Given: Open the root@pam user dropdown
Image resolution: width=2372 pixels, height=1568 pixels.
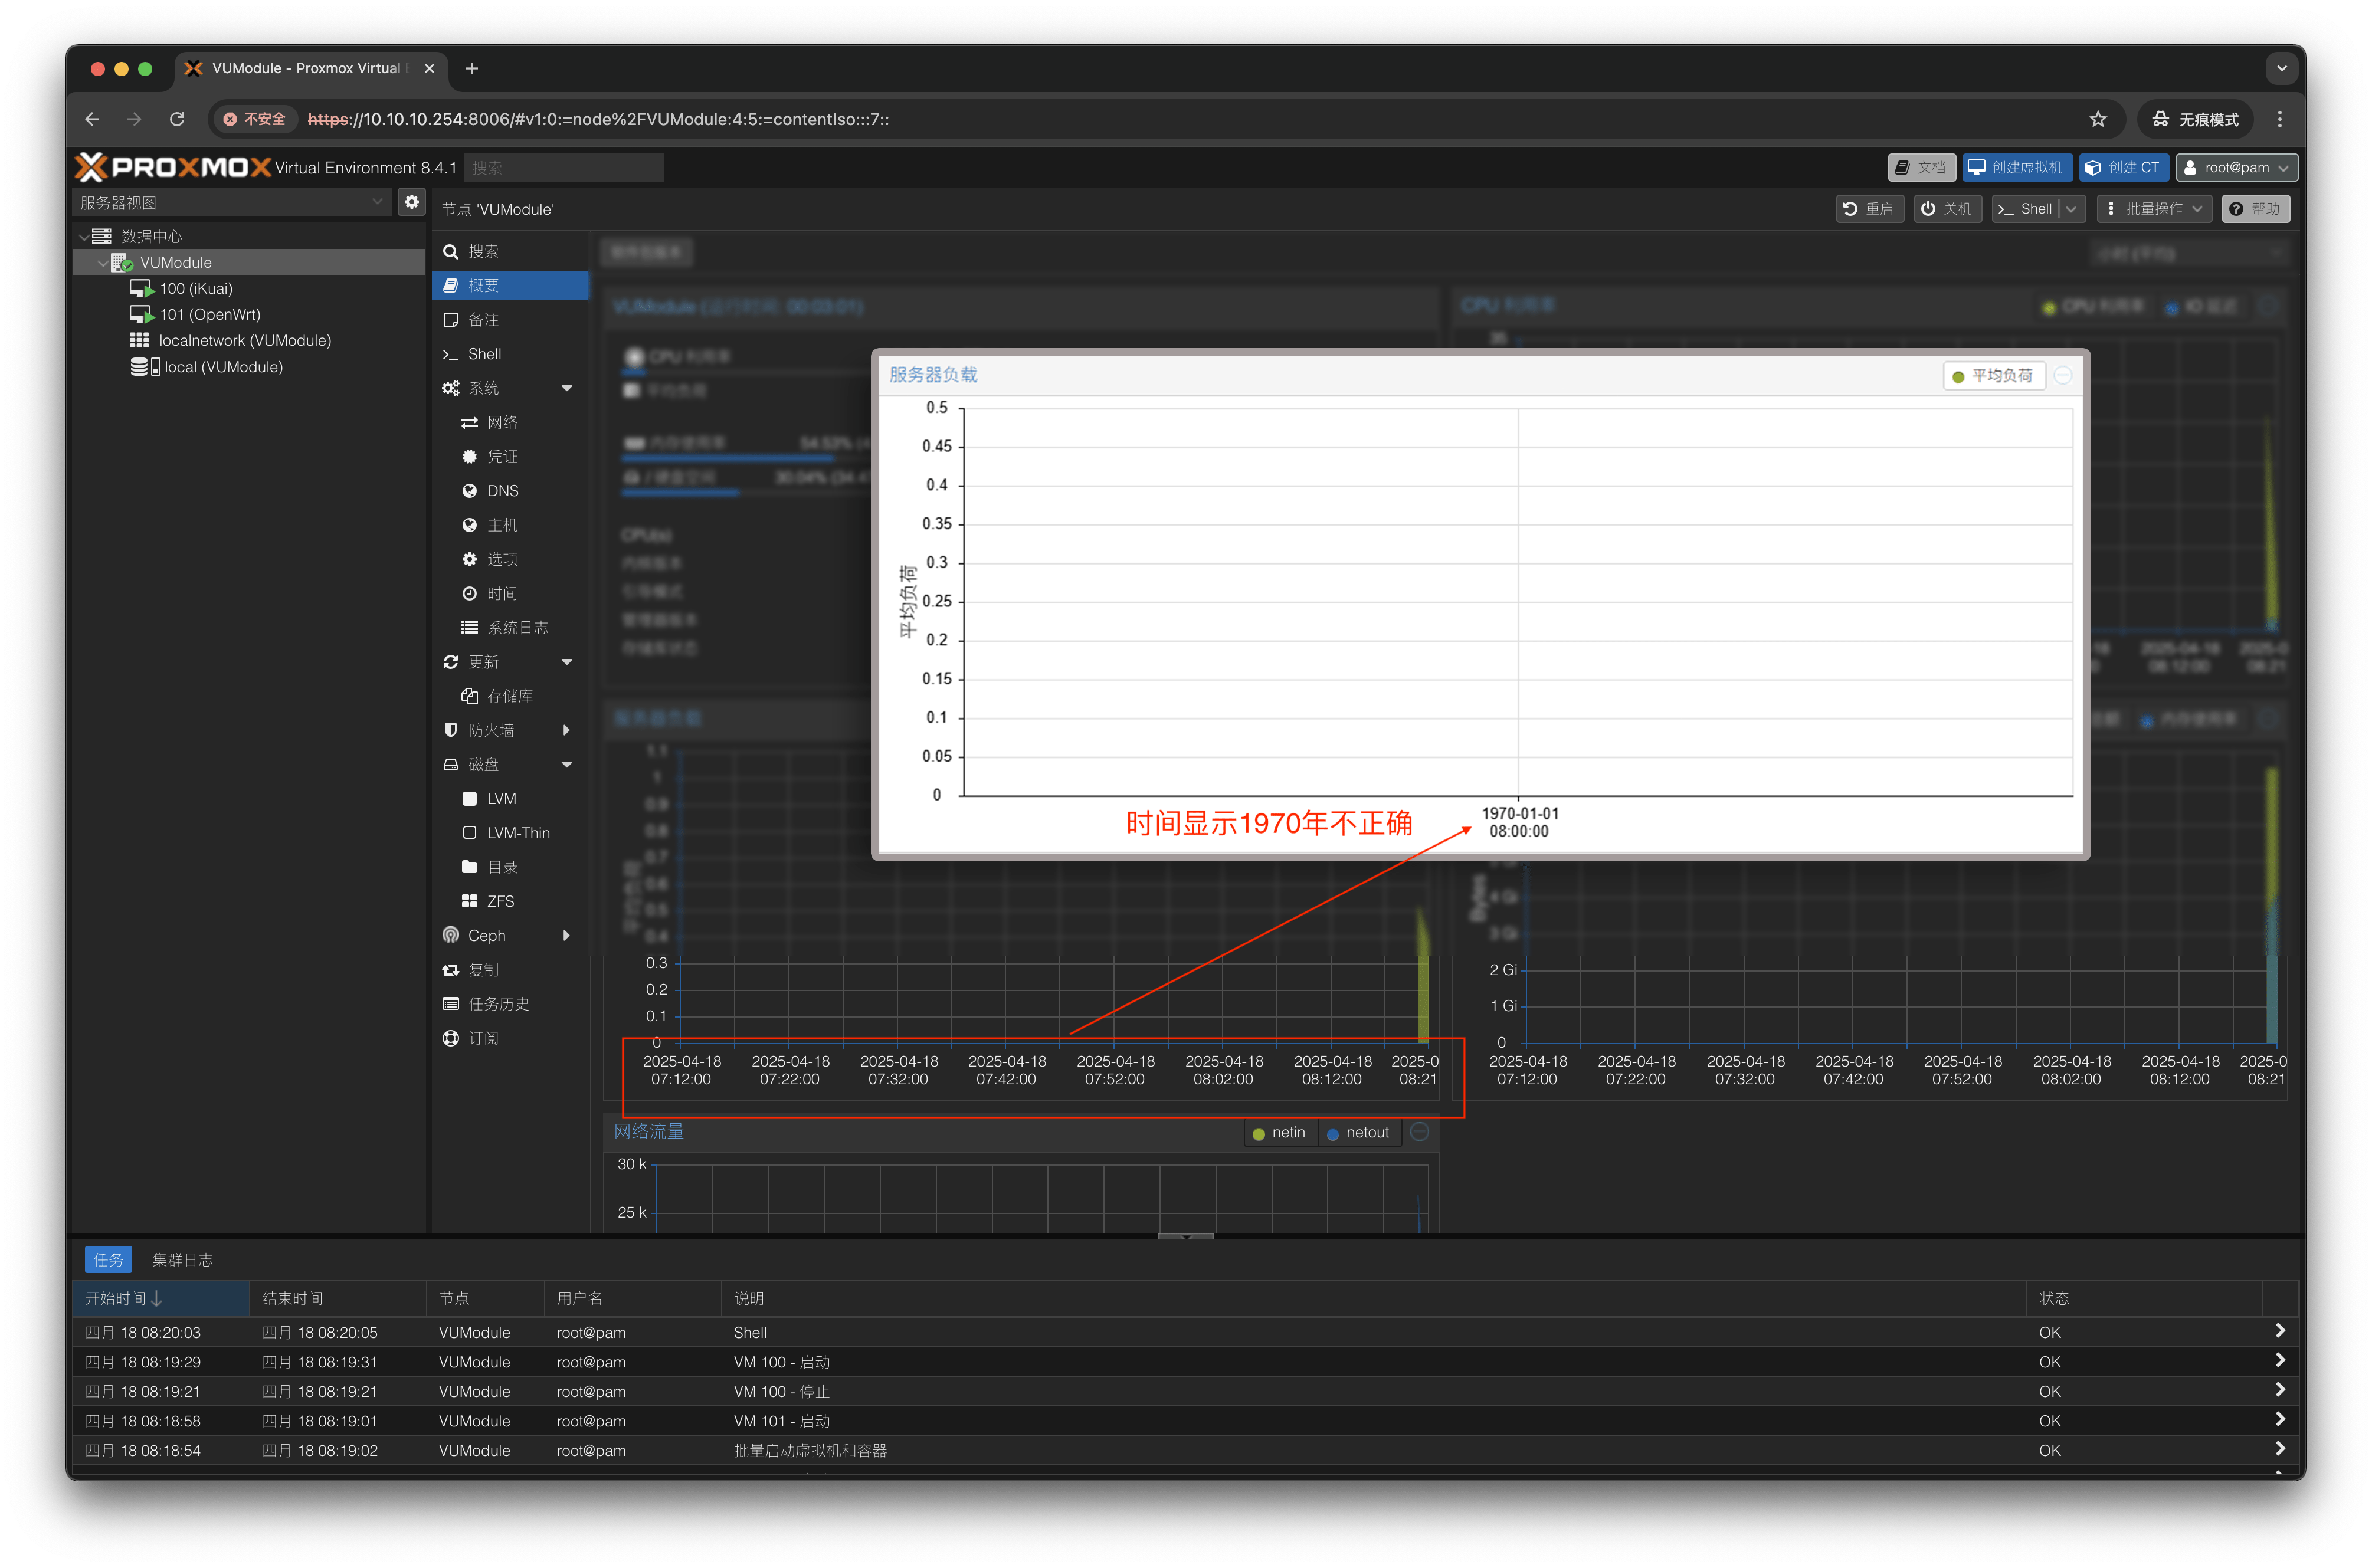Looking at the screenshot, I should coord(2236,167).
